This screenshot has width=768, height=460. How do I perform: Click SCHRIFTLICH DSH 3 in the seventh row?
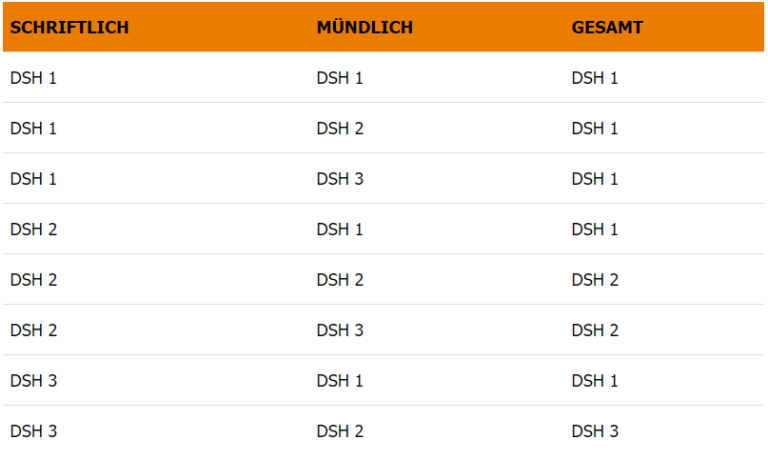(x=33, y=381)
